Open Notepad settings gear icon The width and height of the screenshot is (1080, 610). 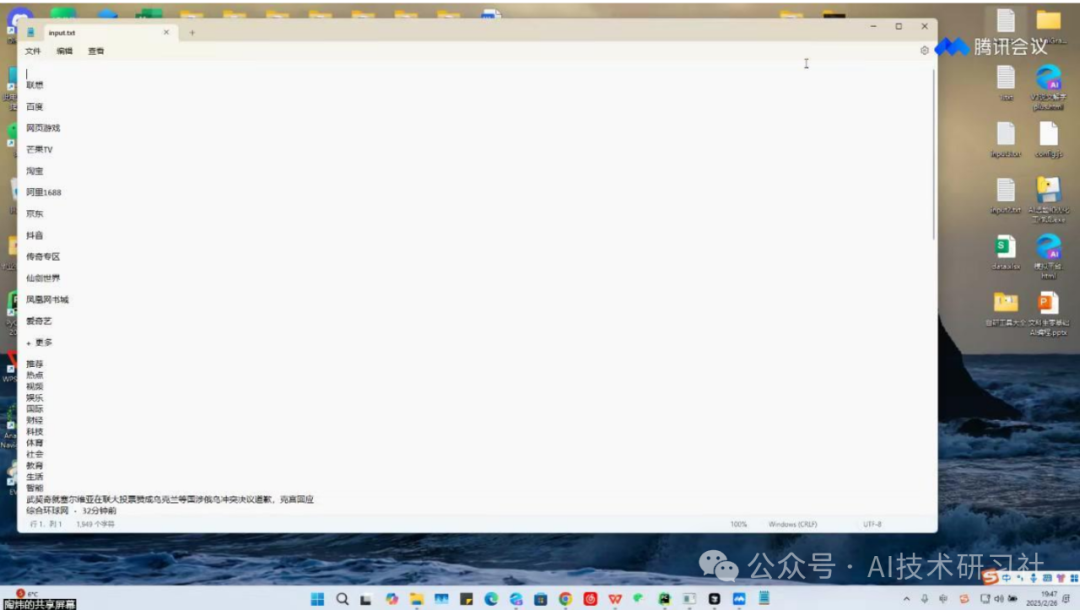tap(924, 50)
